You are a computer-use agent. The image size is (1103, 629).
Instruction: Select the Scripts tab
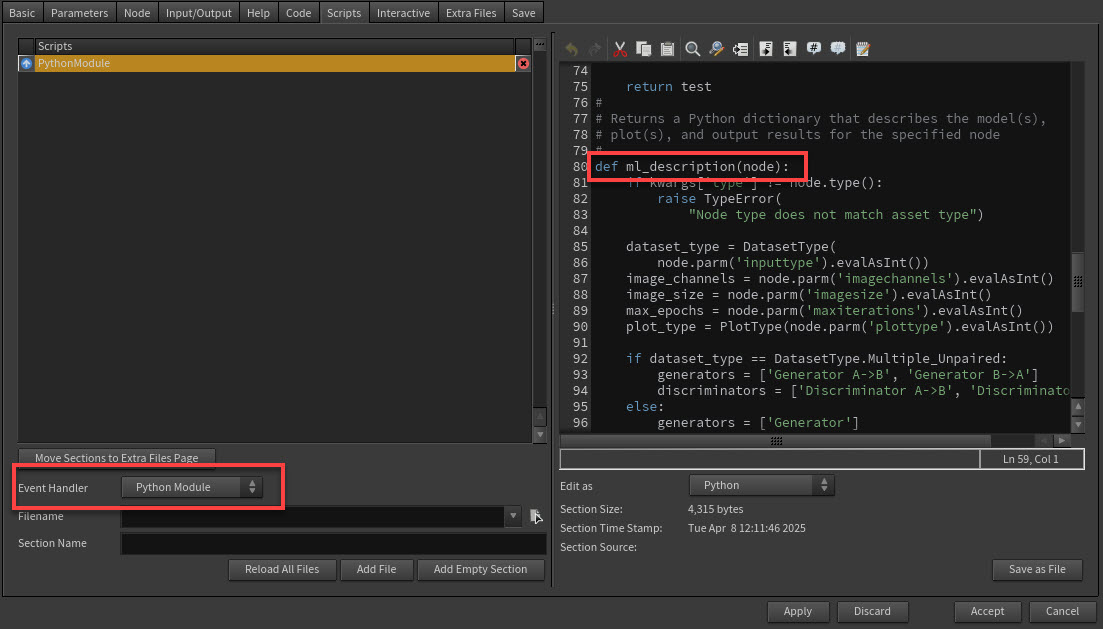[344, 13]
